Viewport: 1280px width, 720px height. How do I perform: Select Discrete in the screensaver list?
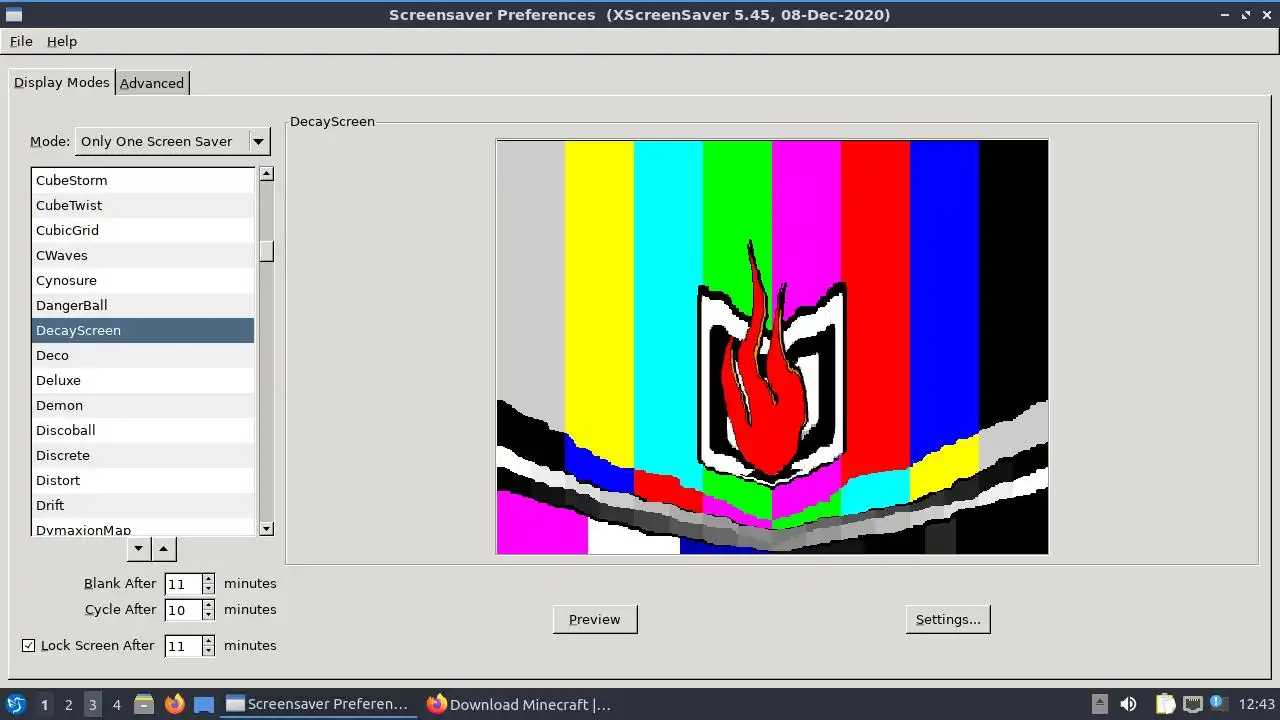(143, 455)
